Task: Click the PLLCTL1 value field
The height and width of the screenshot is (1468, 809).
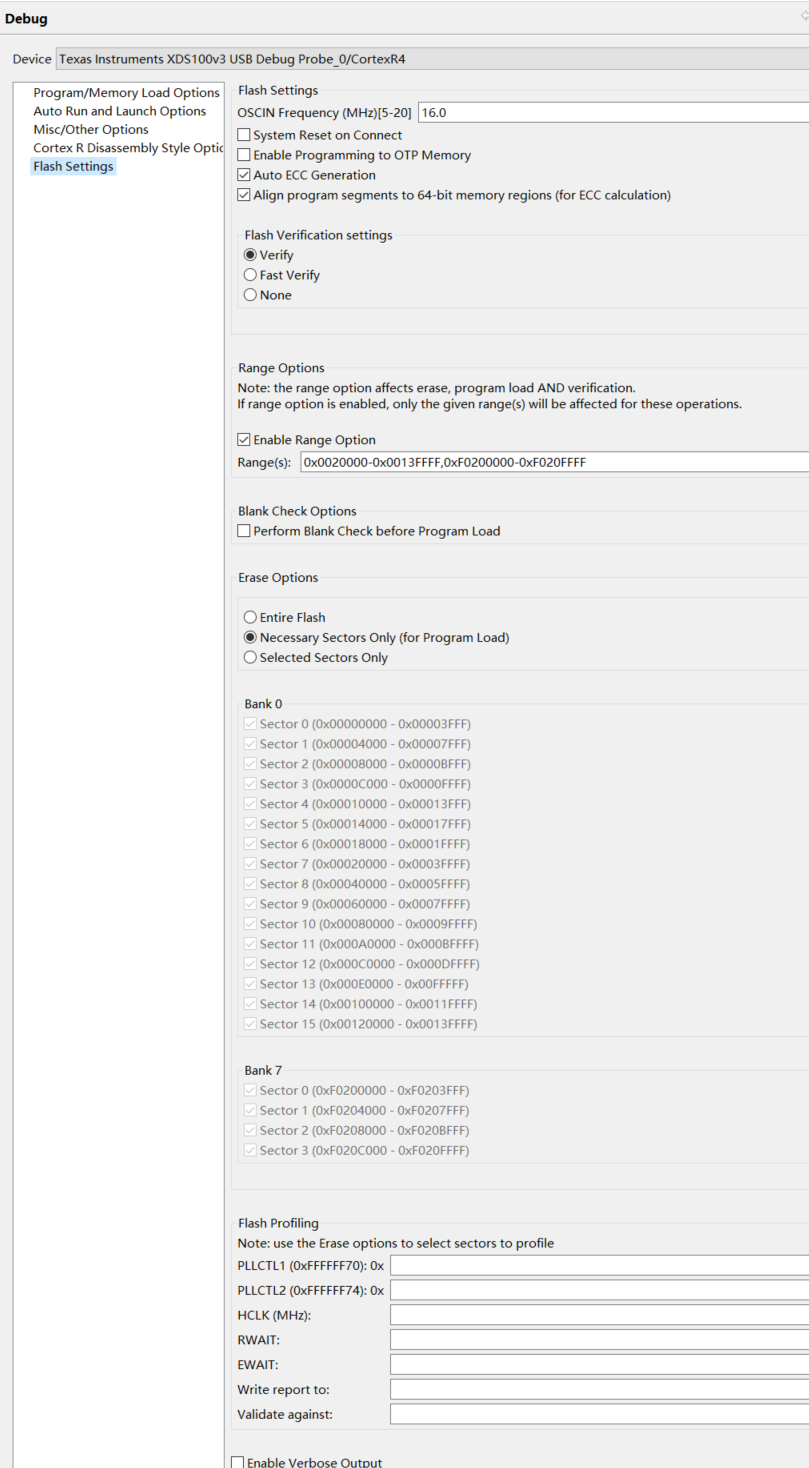Action: [x=598, y=1265]
